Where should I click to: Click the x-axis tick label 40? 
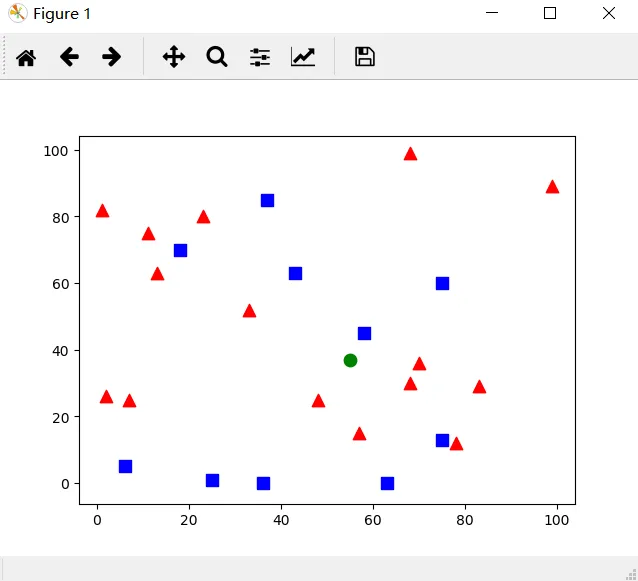281,520
